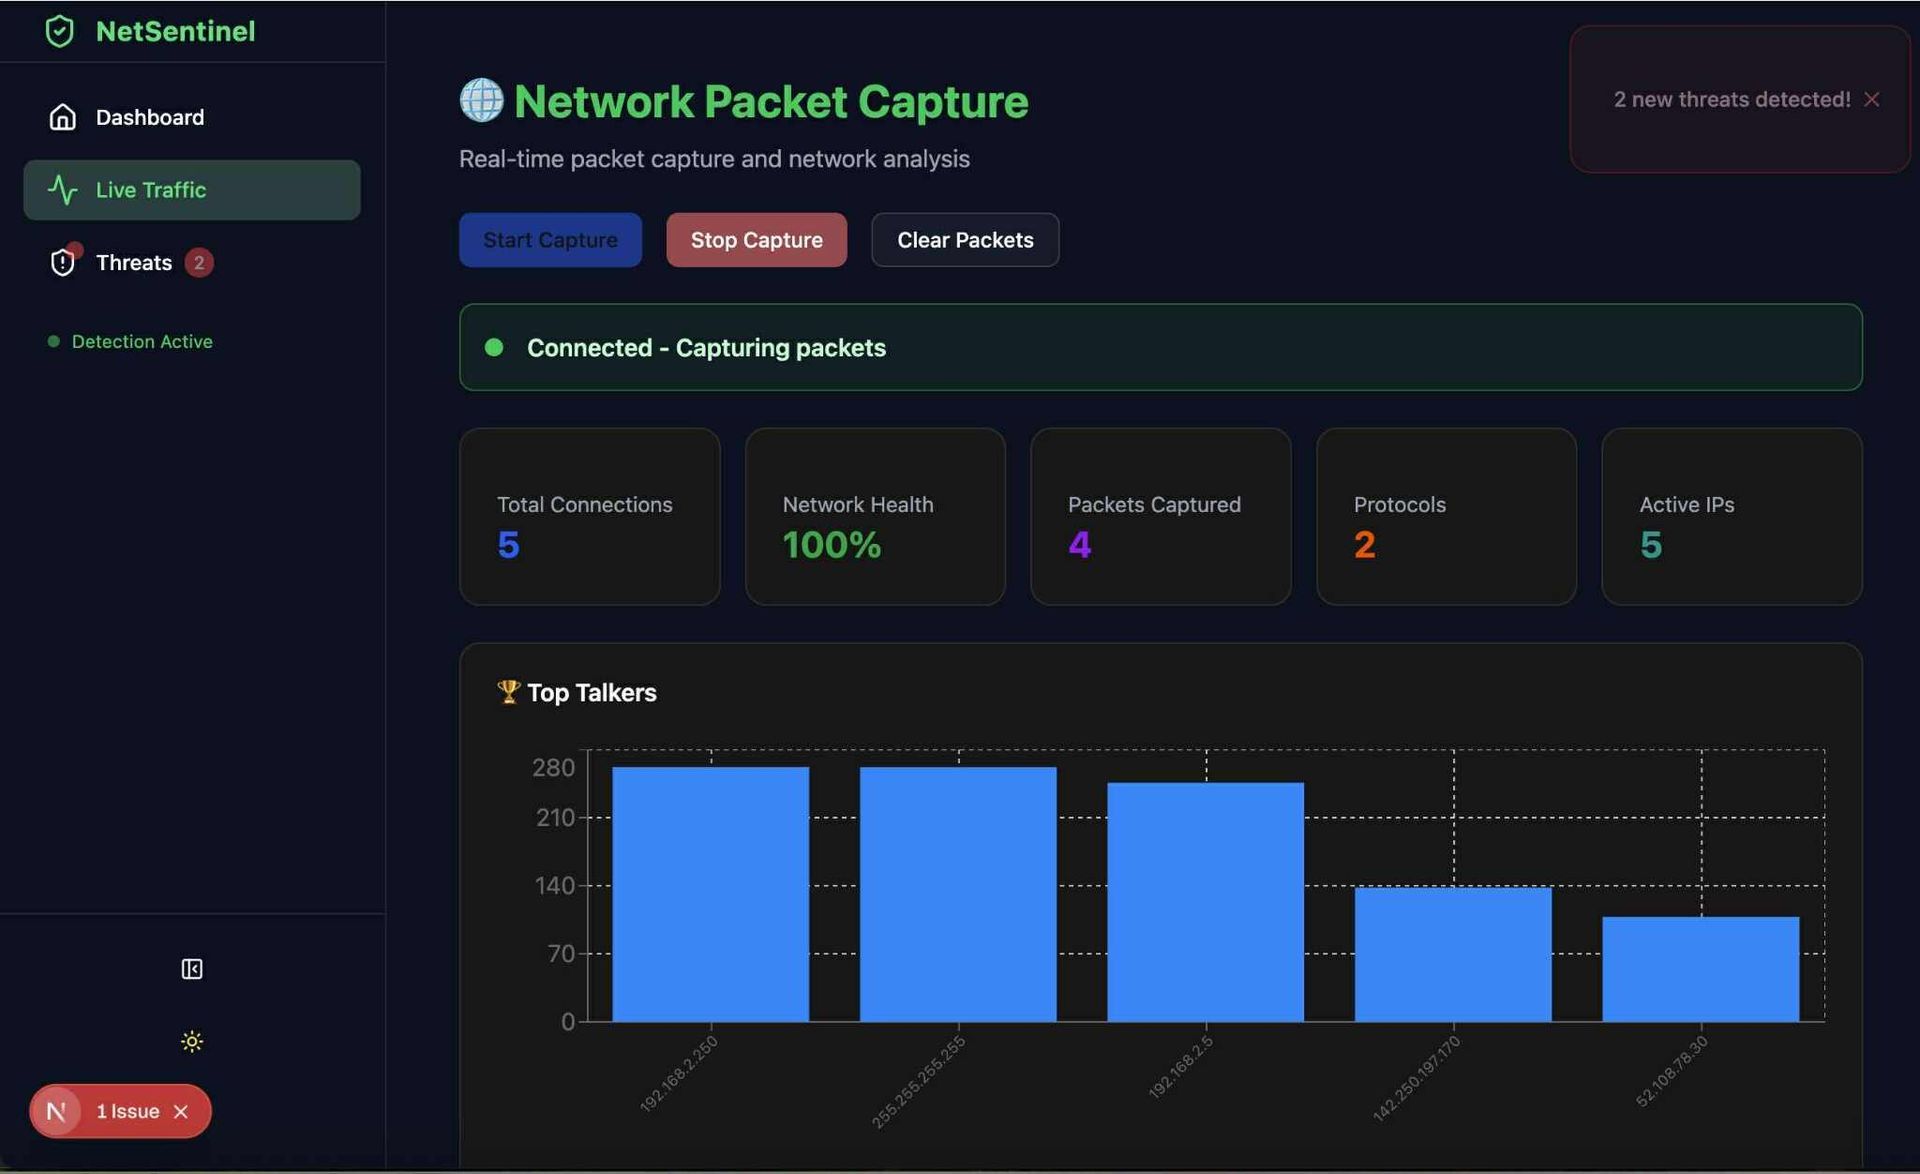Screen dimensions: 1920x1174
Task: Open the Dashboard menu item
Action: 149,117
